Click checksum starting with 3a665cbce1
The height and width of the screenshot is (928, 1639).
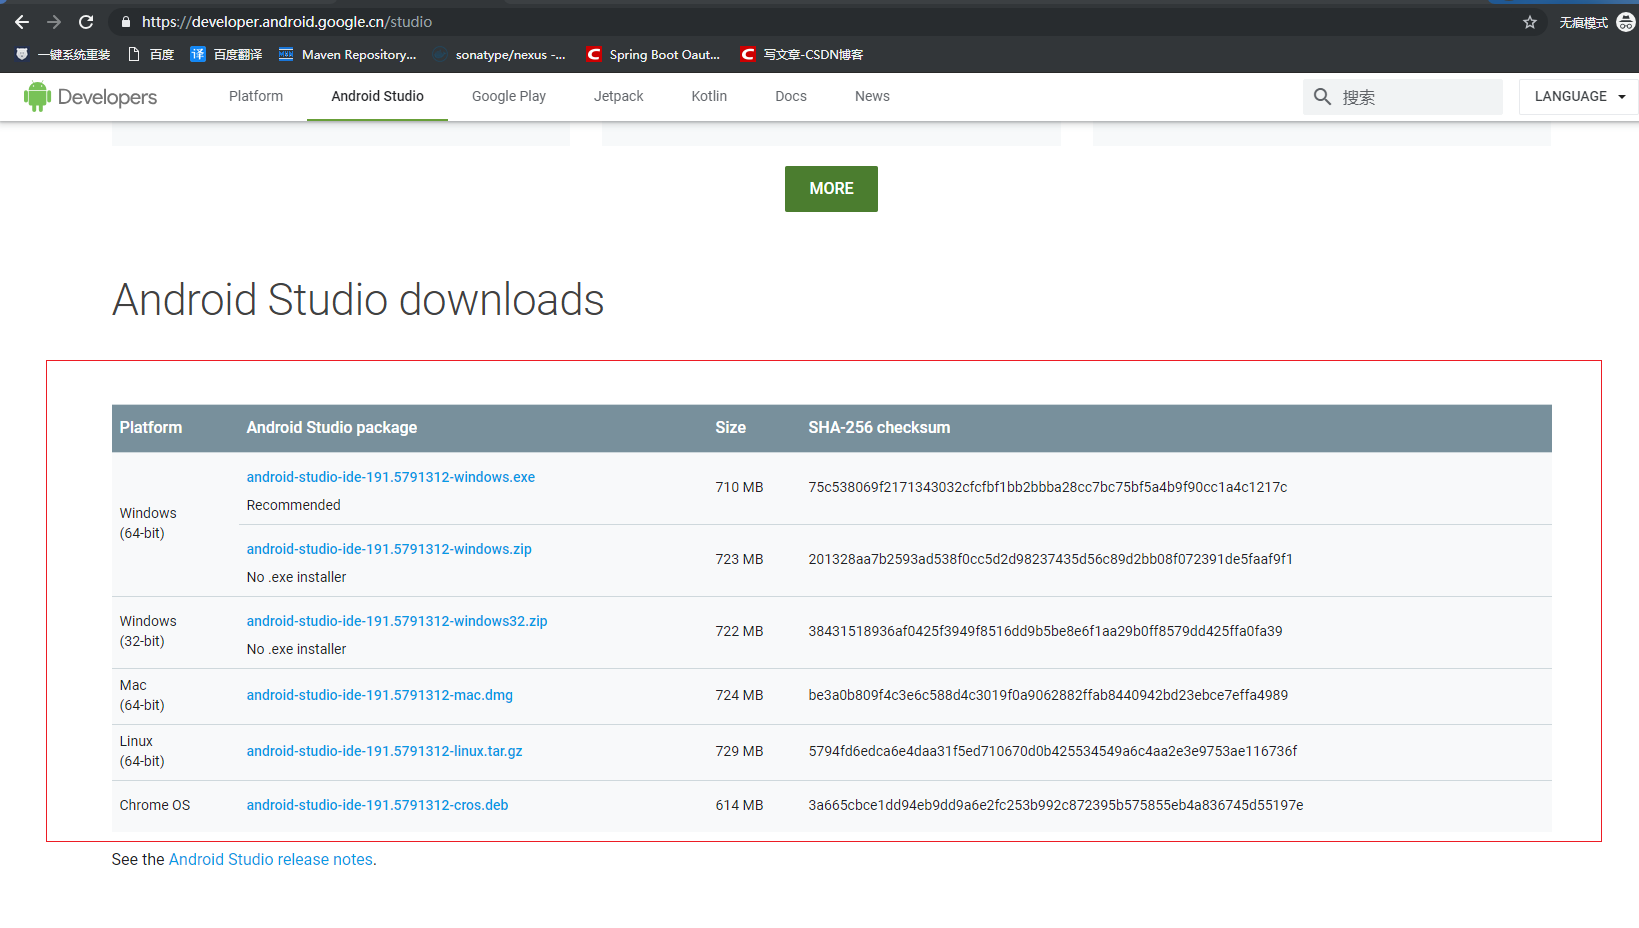click(1056, 805)
